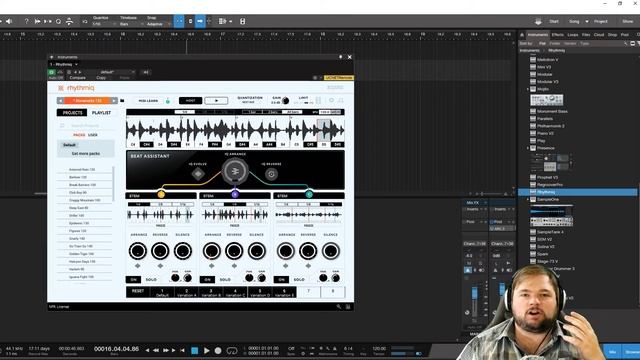Click the next preset arrow in Rhythmiq
This screenshot has width=640, height=360.
[114, 100]
